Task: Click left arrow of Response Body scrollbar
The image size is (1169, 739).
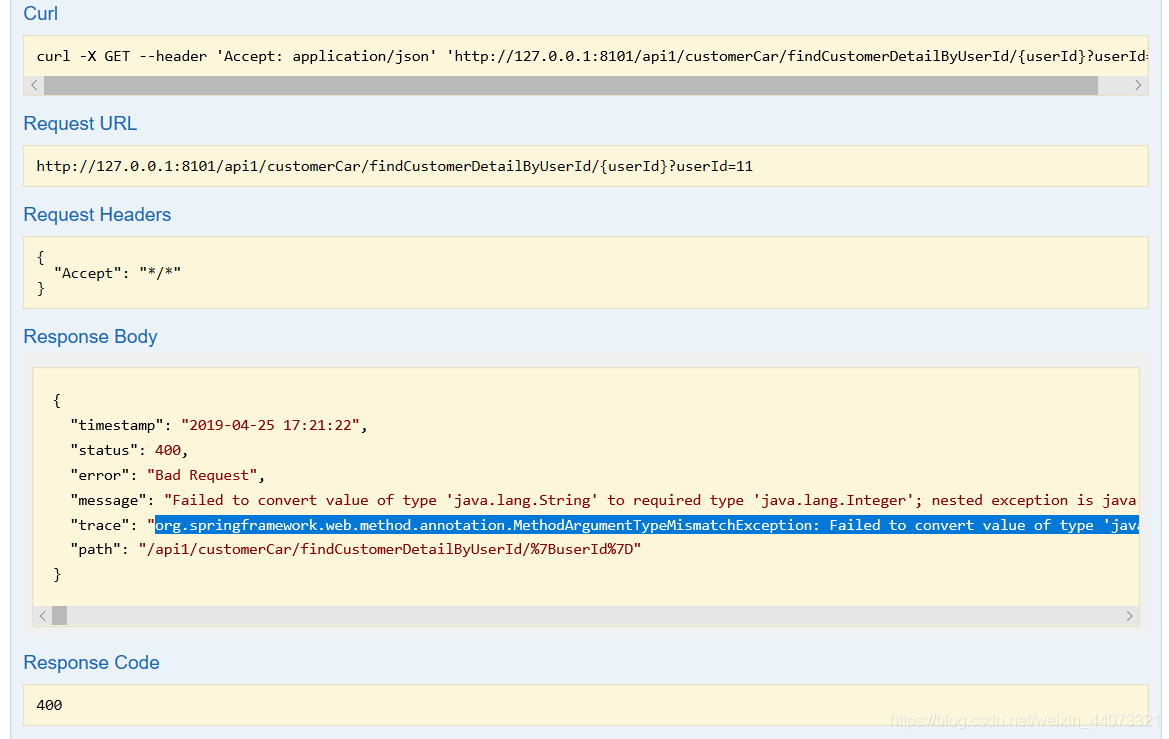Action: (x=42, y=616)
